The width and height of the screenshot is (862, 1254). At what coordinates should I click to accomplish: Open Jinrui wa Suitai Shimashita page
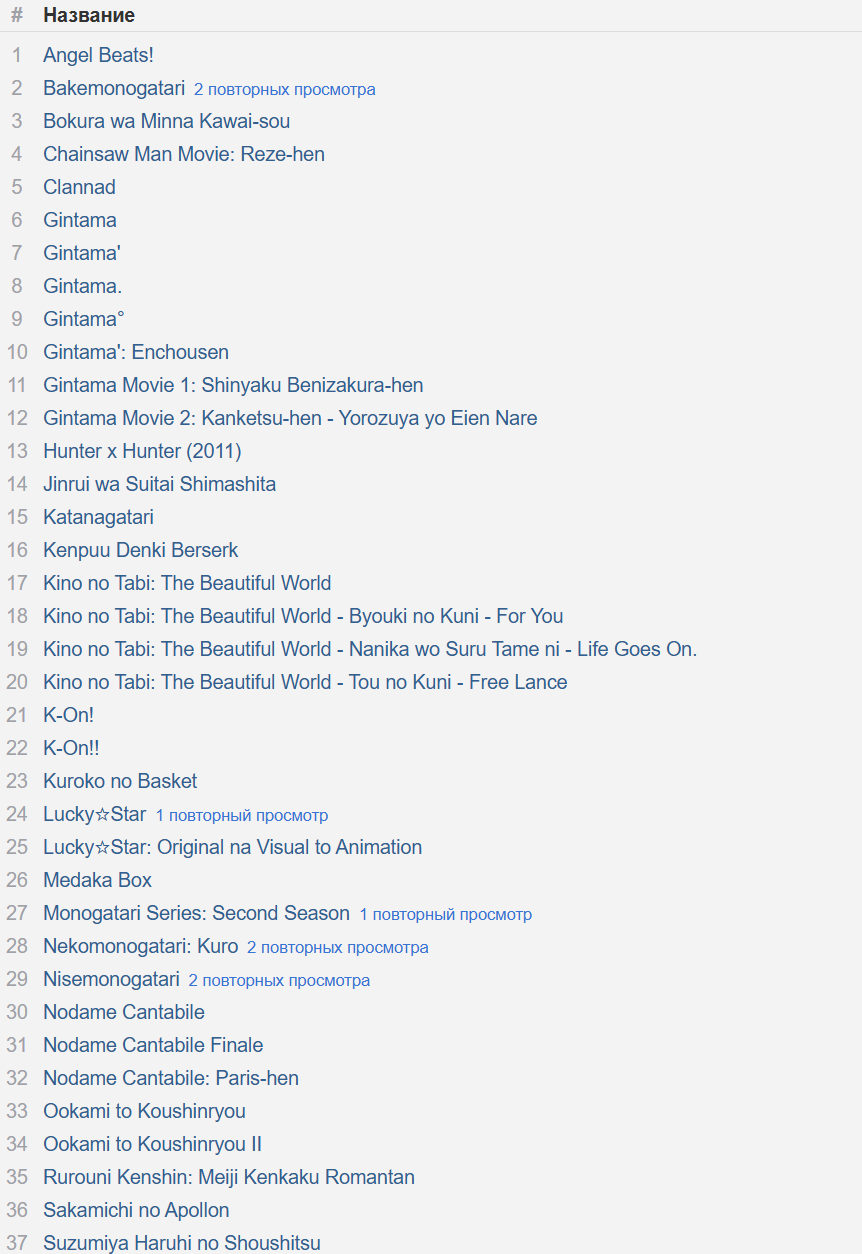point(159,484)
